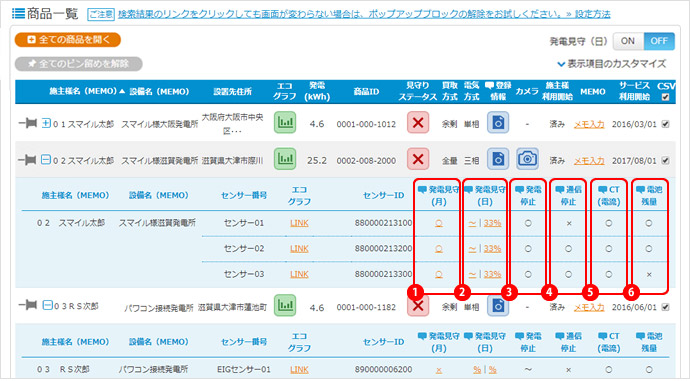Viewport: 690px width, 381px height.
Task: Pin the 01 スマイル太郎 row
Action: pos(28,123)
